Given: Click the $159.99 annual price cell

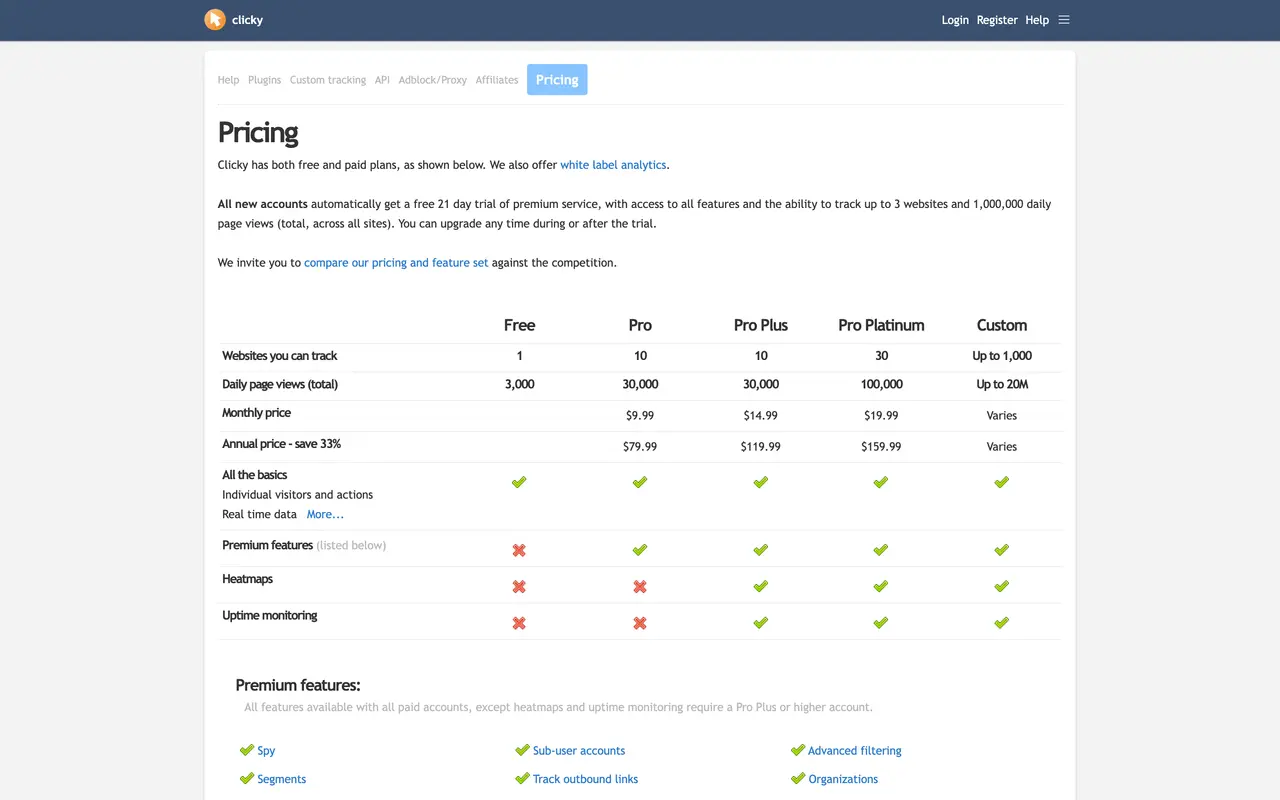Looking at the screenshot, I should coord(881,447).
